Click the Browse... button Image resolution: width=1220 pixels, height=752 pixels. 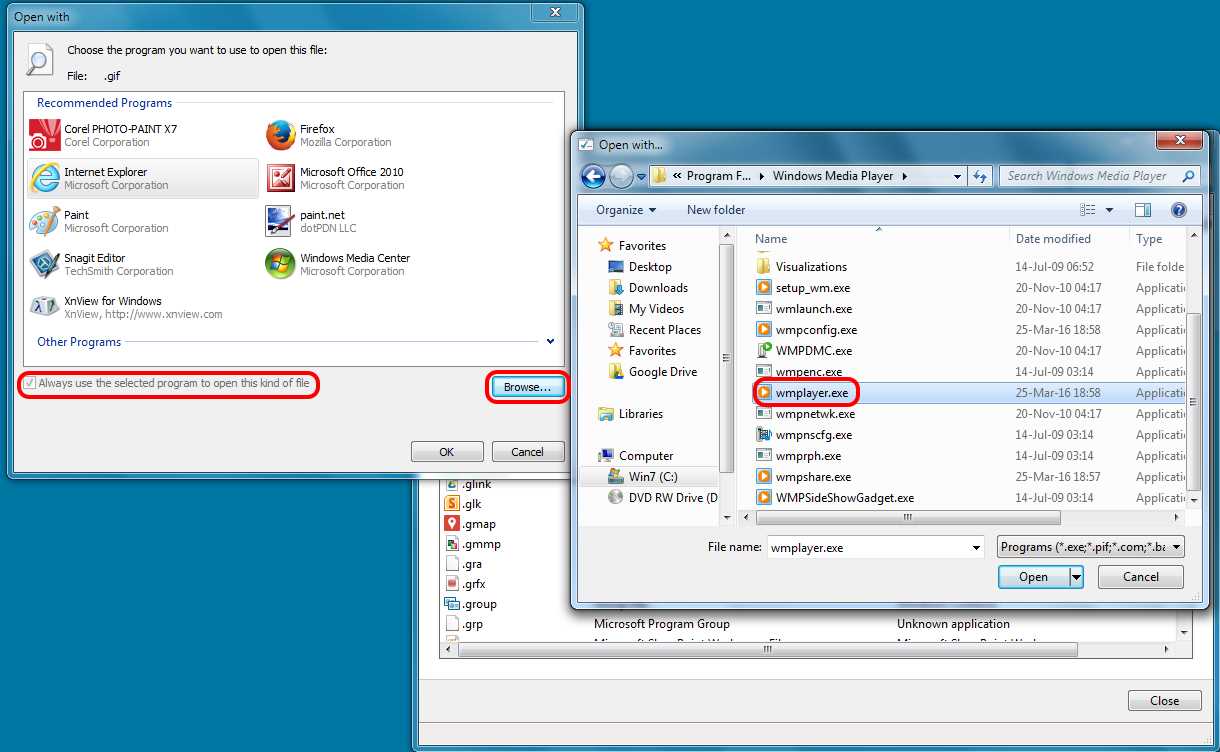(527, 387)
